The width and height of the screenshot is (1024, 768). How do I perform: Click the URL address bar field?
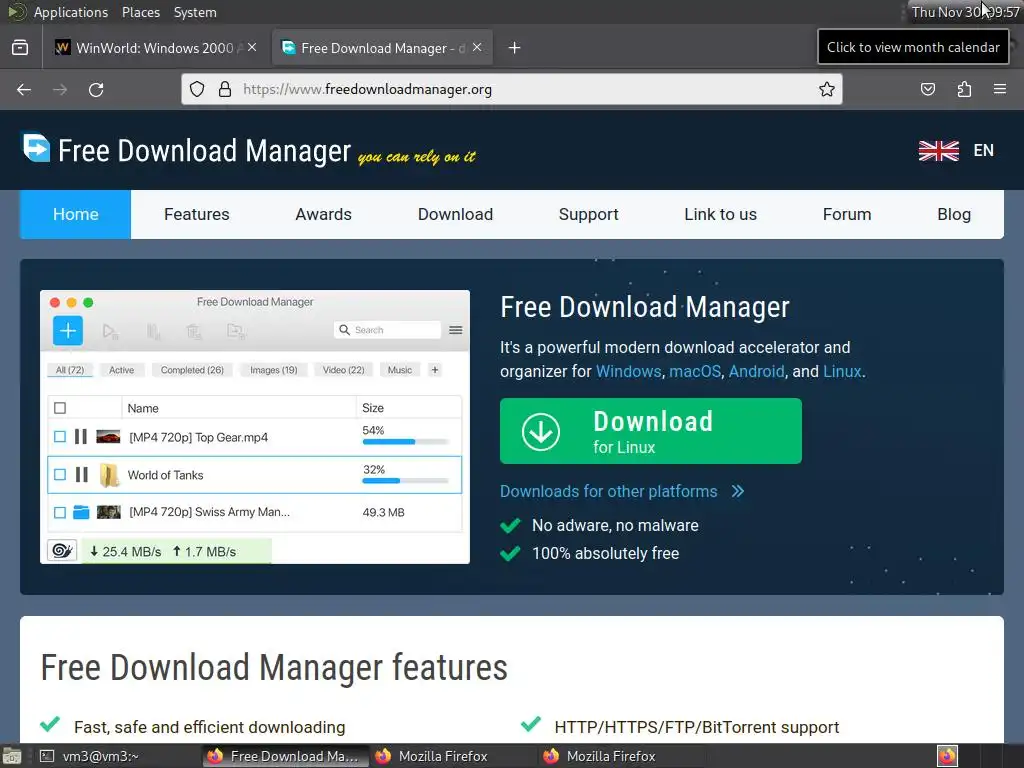[x=511, y=89]
